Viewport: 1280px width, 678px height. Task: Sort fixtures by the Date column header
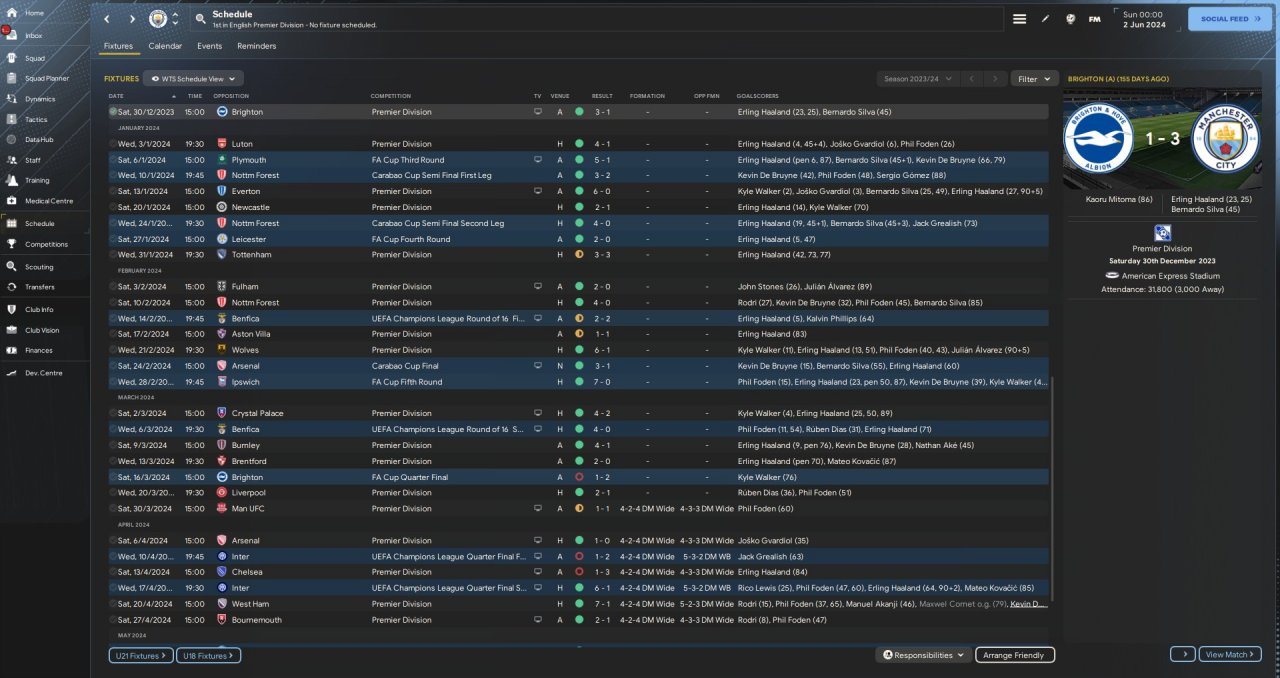tap(116, 96)
